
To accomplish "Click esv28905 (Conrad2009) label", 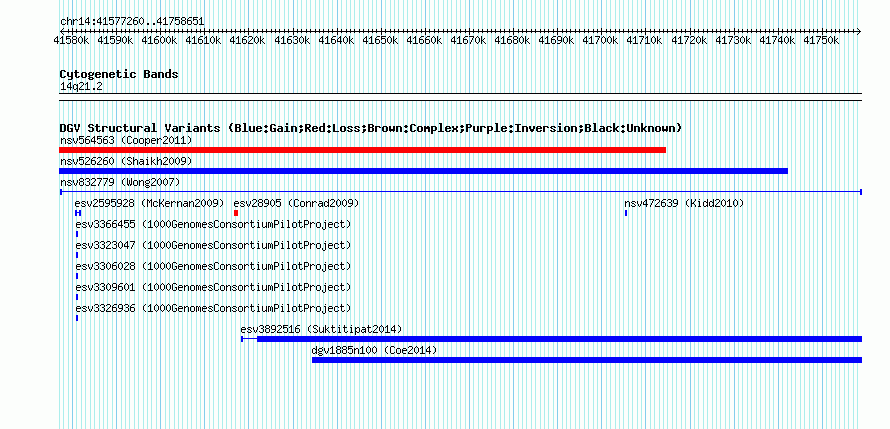I will pos(296,203).
